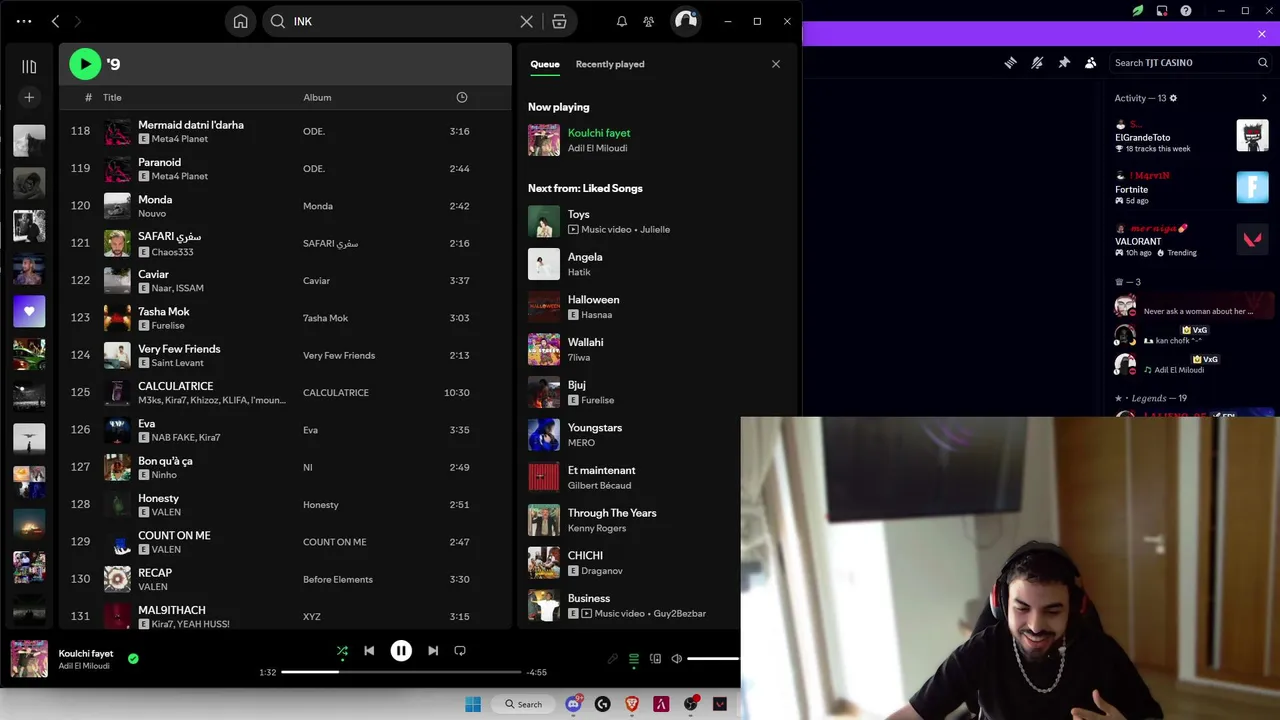Image resolution: width=1280 pixels, height=720 pixels.
Task: Open Discord from the taskbar
Action: (x=574, y=704)
